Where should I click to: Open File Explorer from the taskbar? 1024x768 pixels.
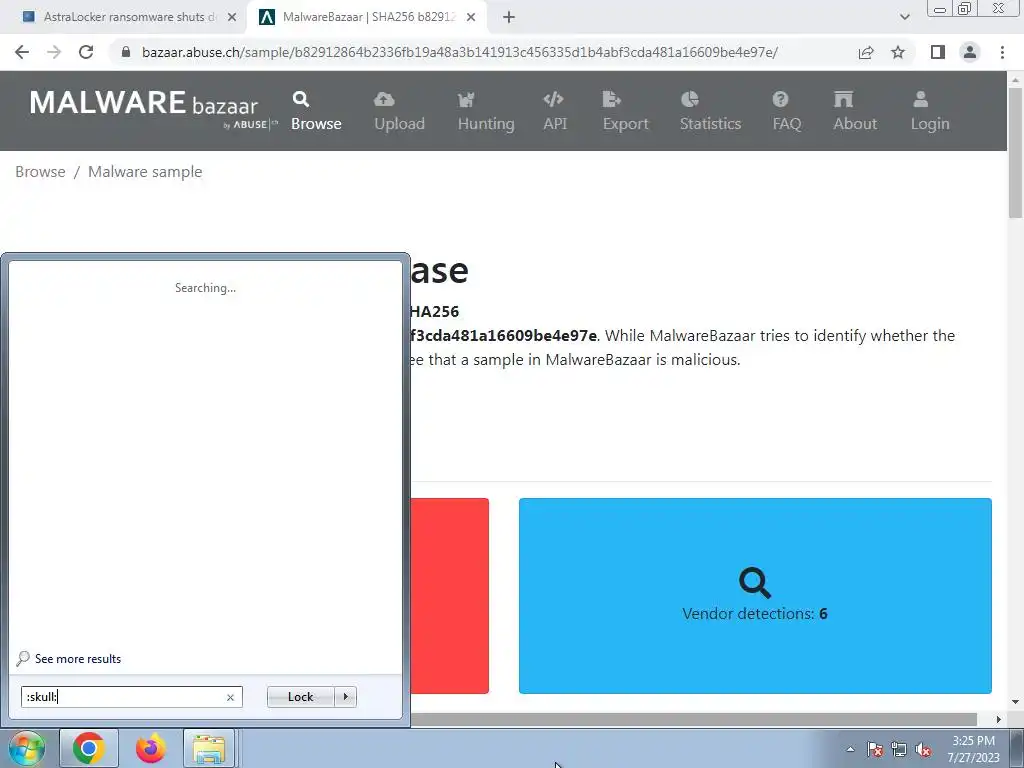tap(209, 748)
